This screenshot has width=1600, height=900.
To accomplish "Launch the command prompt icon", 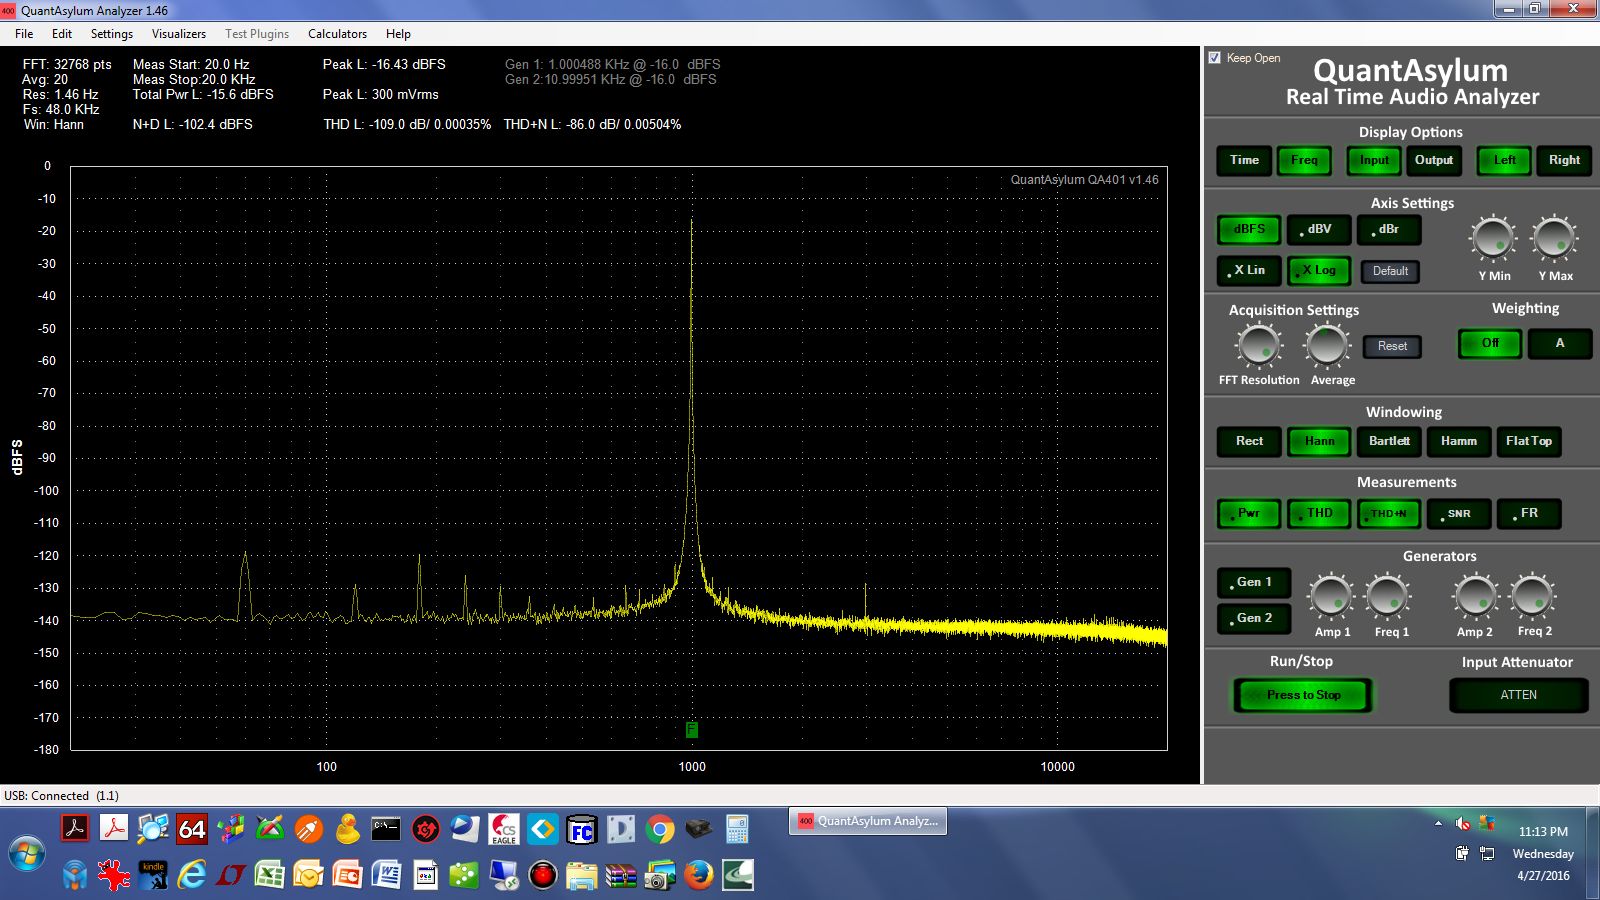I will [386, 829].
